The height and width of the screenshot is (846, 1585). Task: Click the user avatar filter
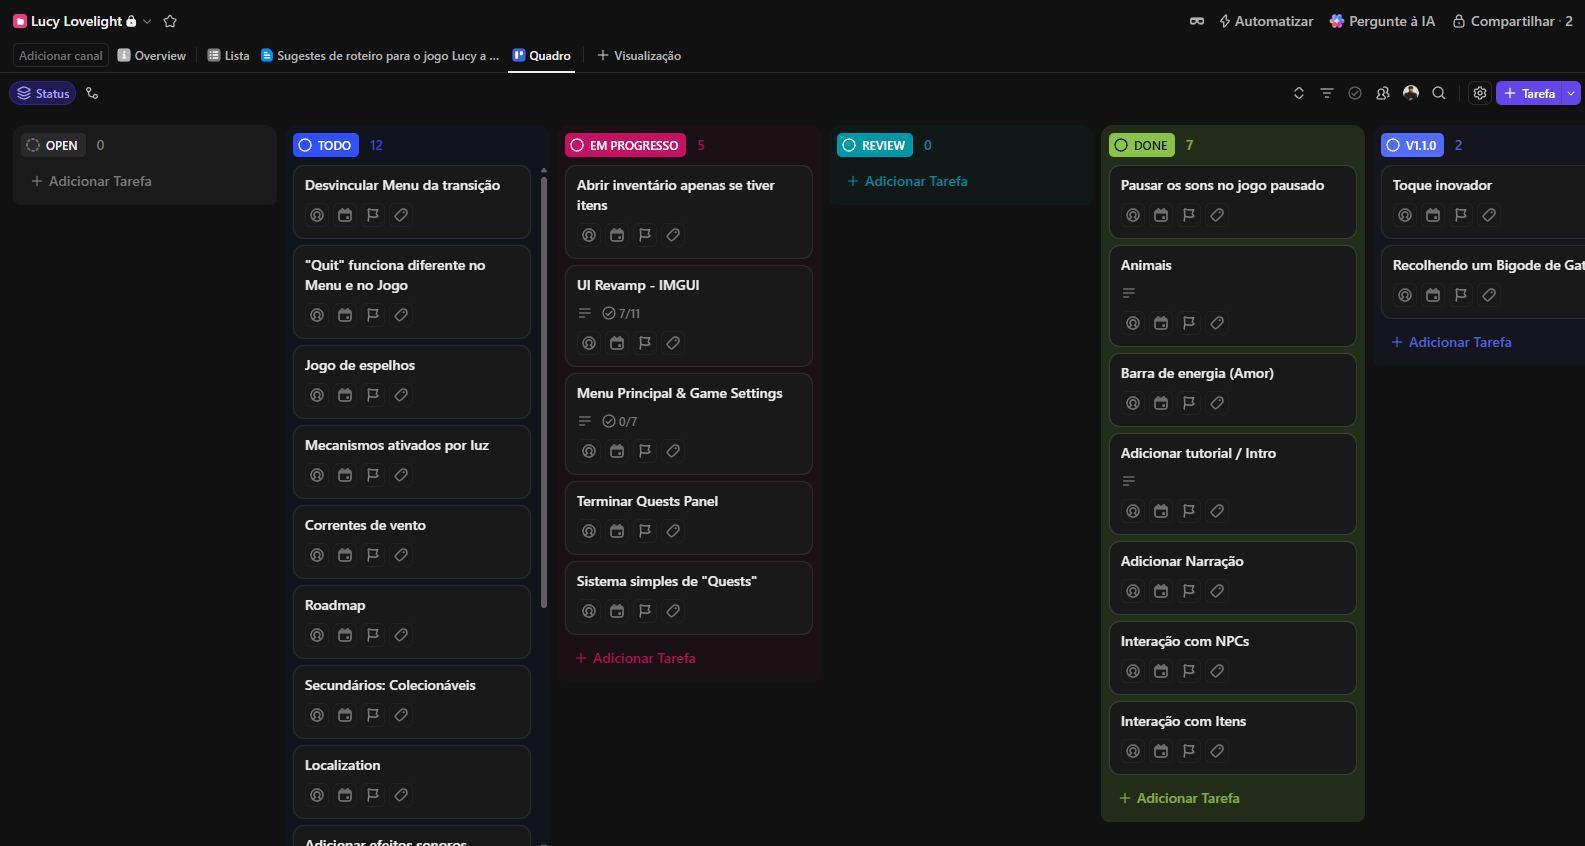click(1411, 93)
